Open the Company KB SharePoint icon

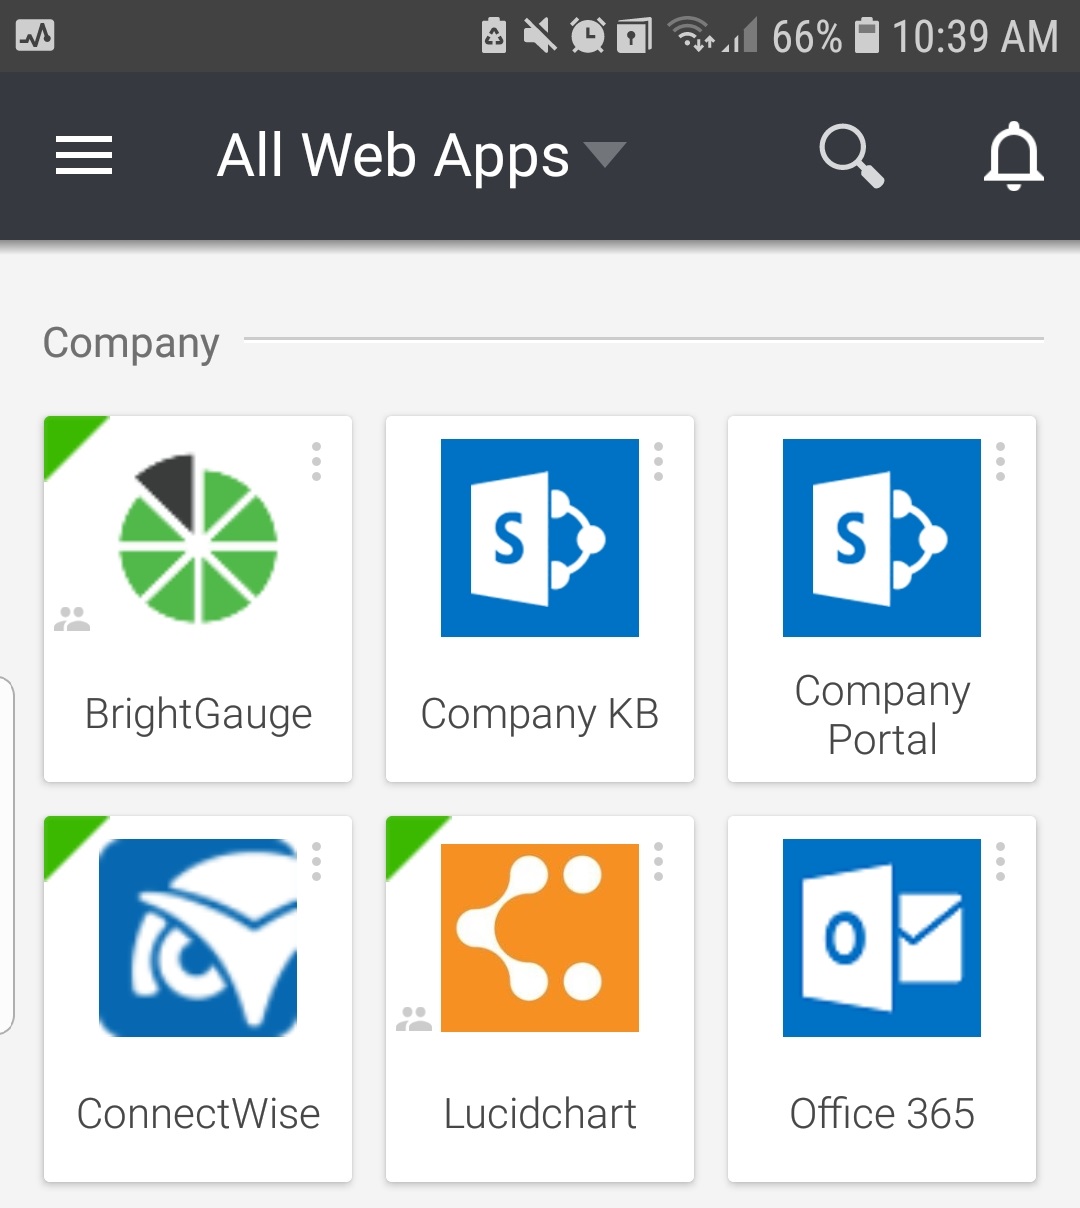coord(540,538)
